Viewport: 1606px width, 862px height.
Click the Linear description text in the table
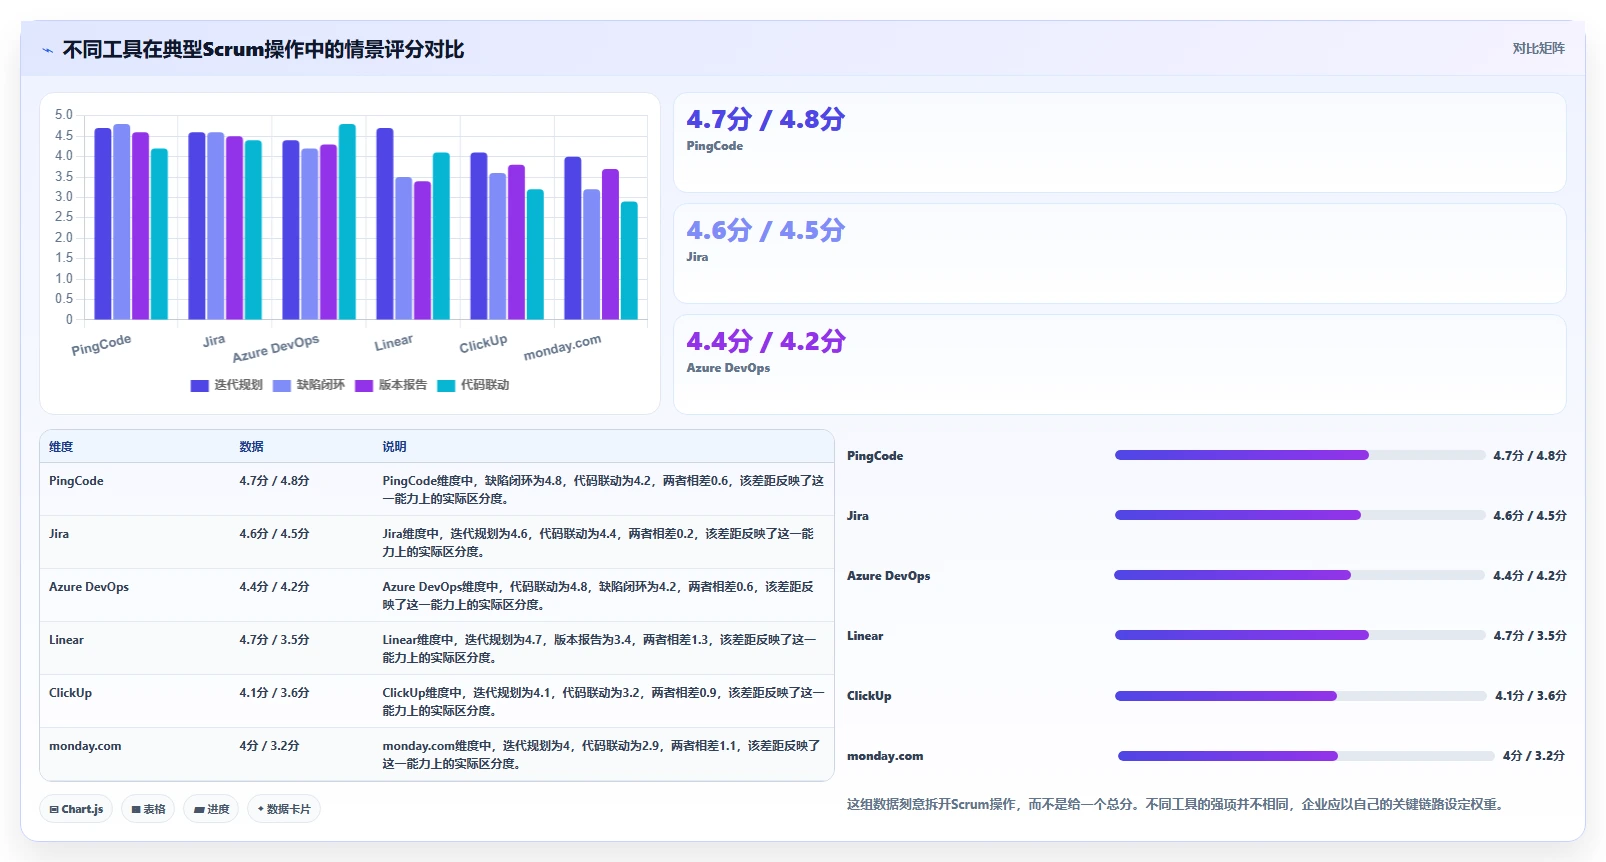(x=600, y=649)
